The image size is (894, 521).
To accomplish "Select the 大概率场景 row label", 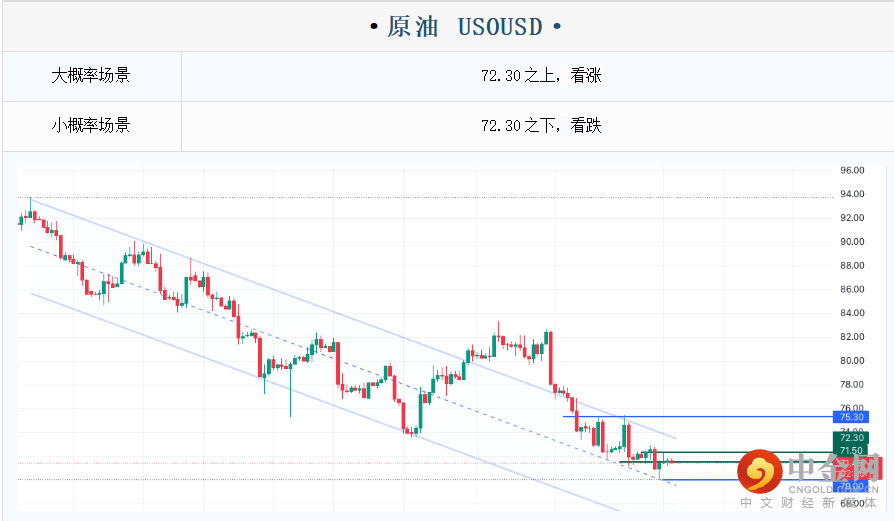I will (x=91, y=75).
